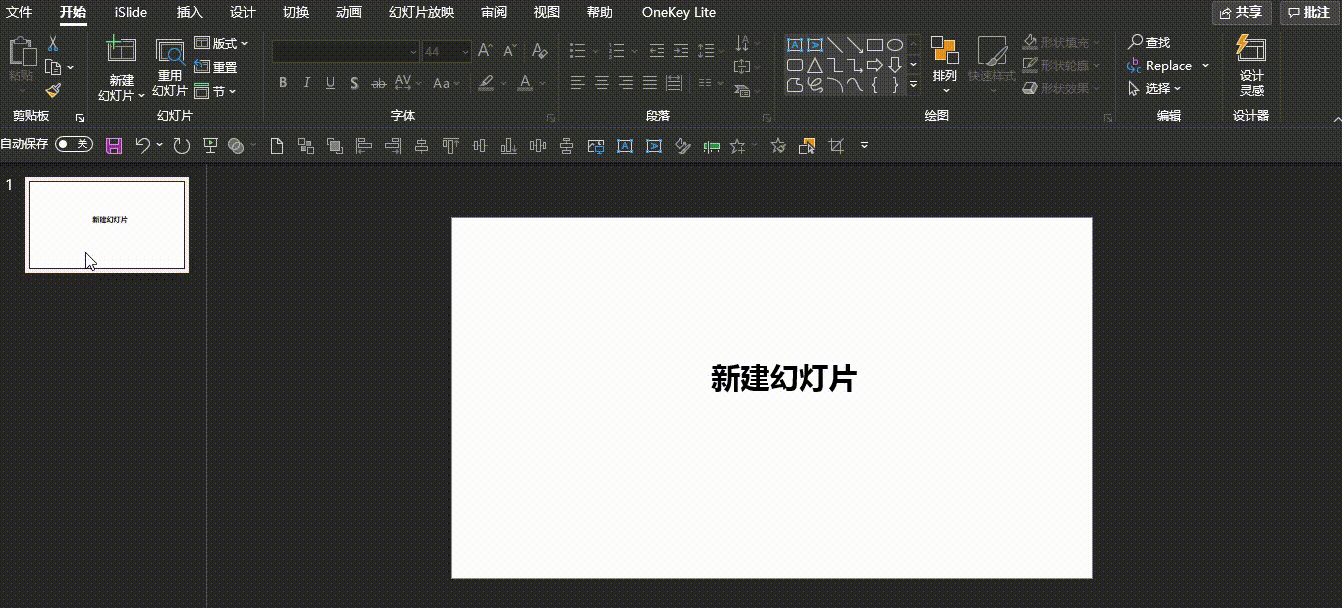Click the clear formatting icon
Image resolution: width=1342 pixels, height=608 pixels.
pyautogui.click(x=539, y=51)
